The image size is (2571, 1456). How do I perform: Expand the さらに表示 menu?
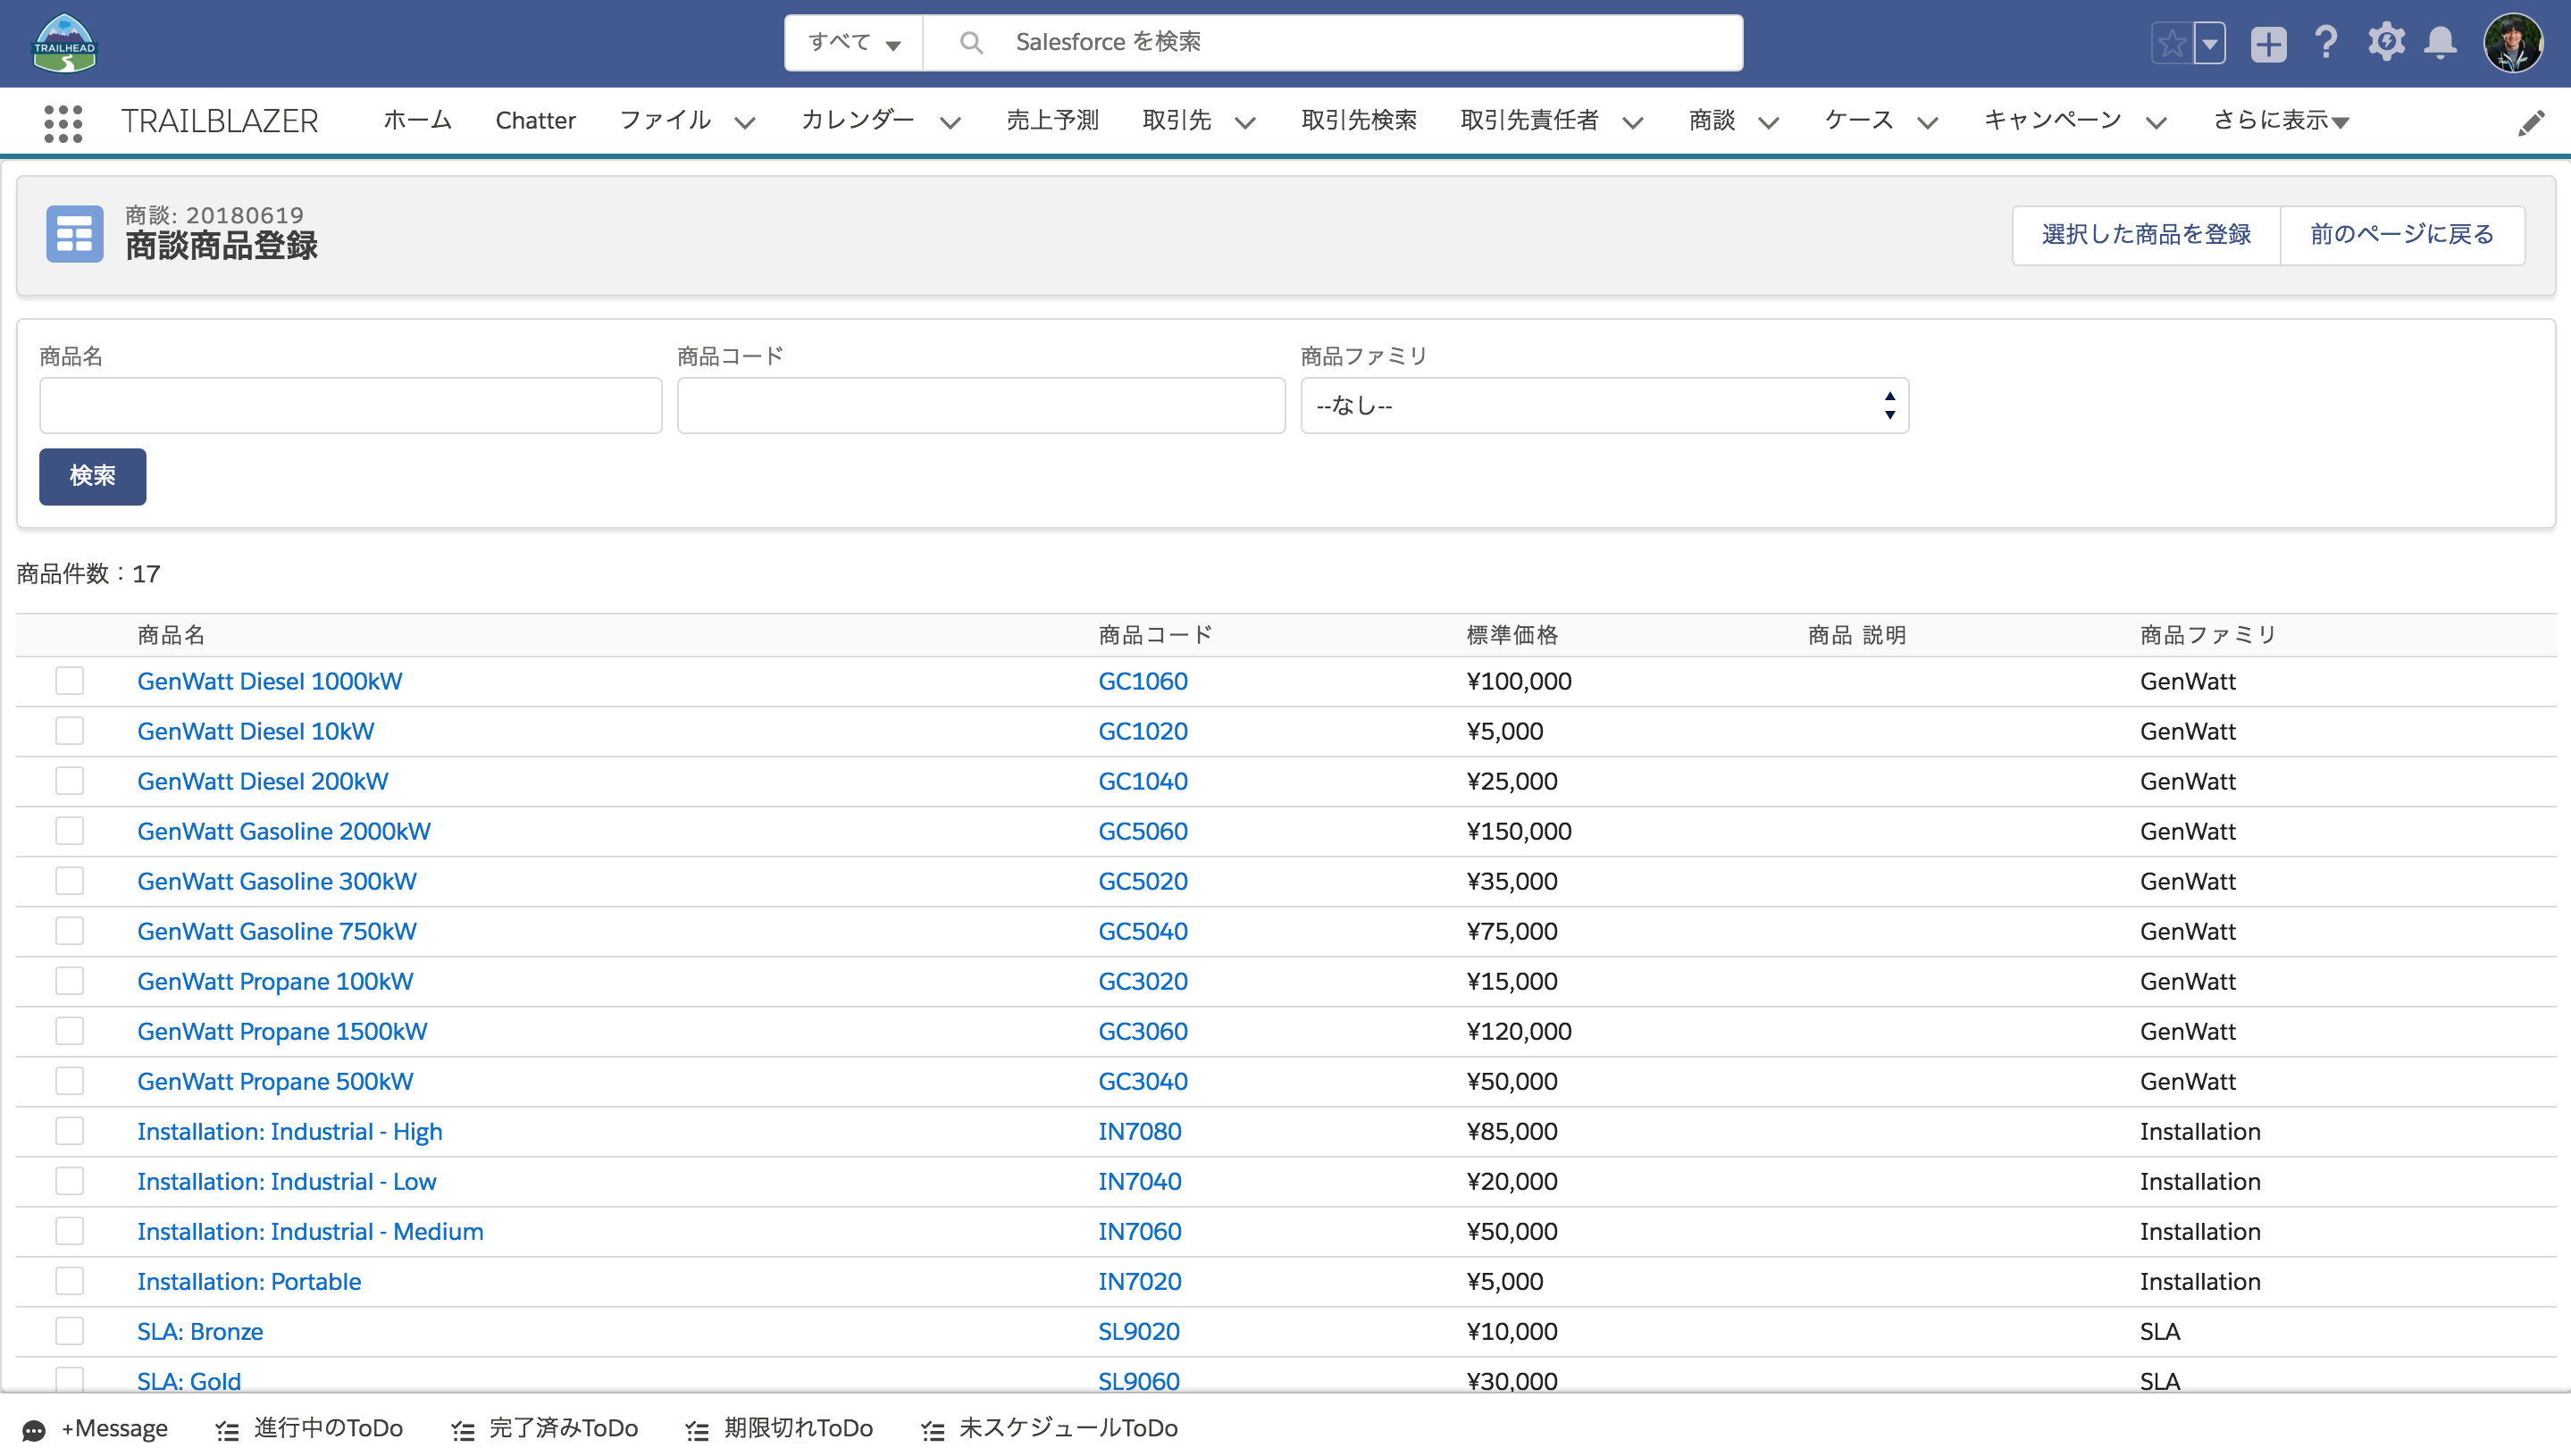(2280, 121)
